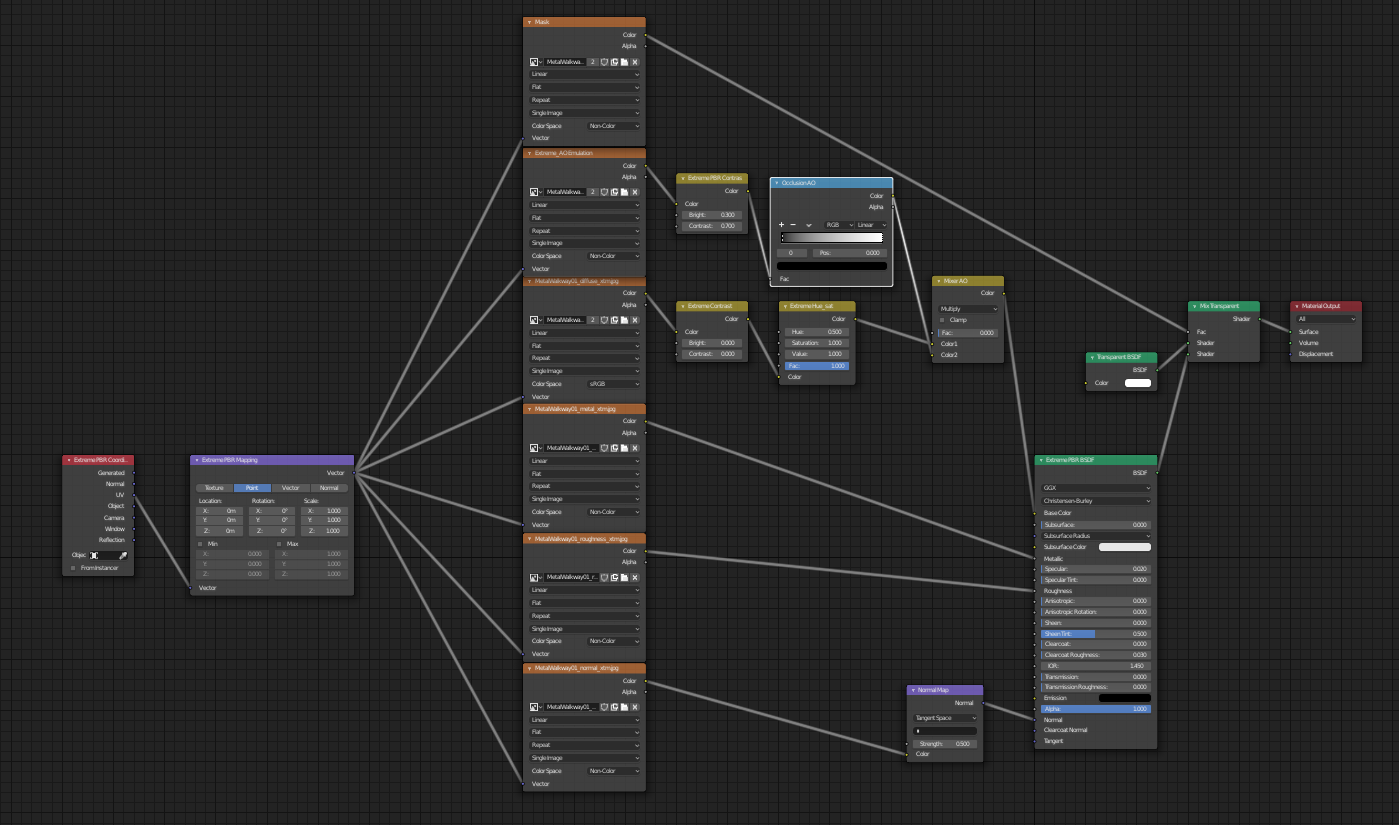Enable the Clamp checkbox on the Mixer AO node
Image resolution: width=1399 pixels, height=825 pixels.
coord(942,319)
